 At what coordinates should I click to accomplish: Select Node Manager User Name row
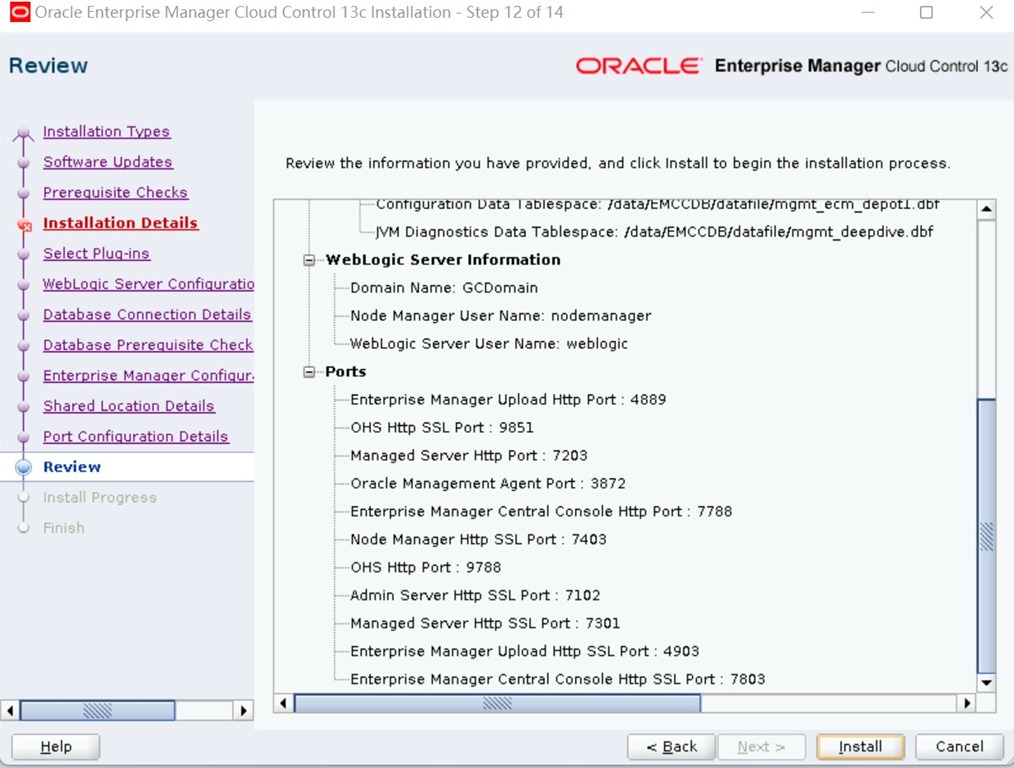click(501, 315)
